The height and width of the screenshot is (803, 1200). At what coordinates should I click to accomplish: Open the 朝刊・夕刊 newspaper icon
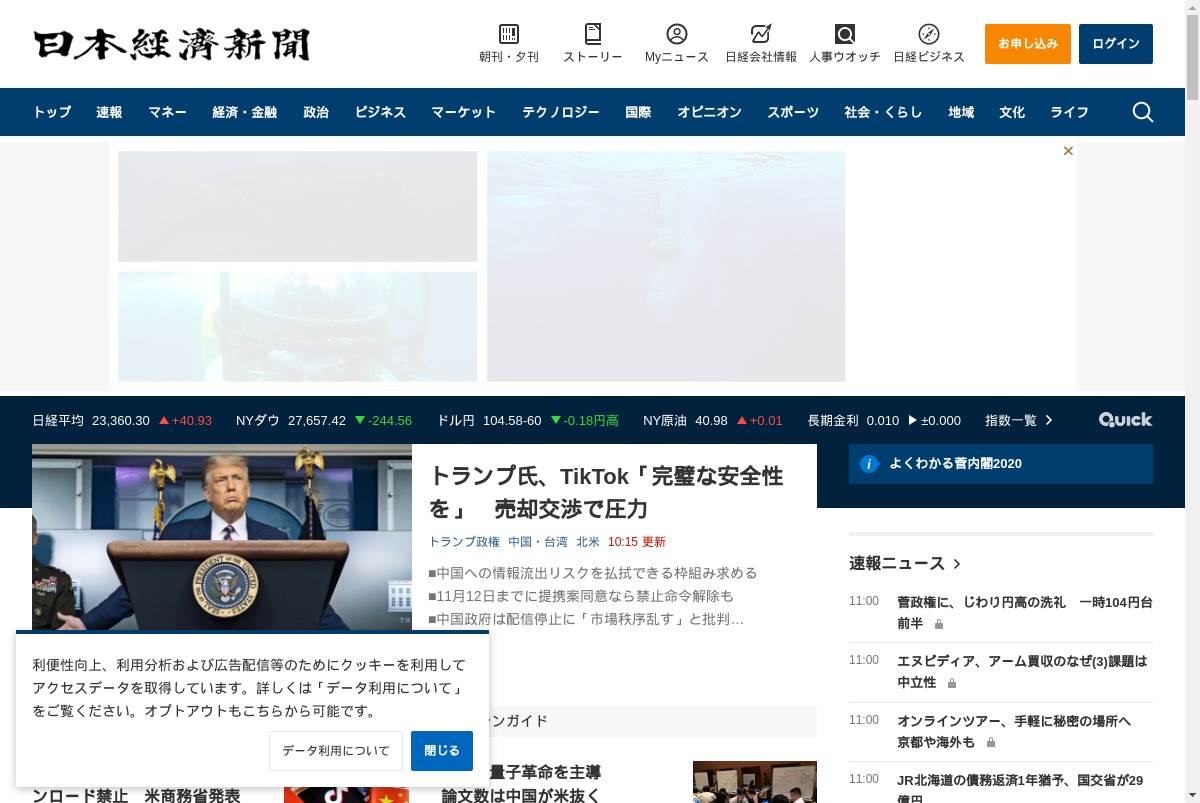509,34
